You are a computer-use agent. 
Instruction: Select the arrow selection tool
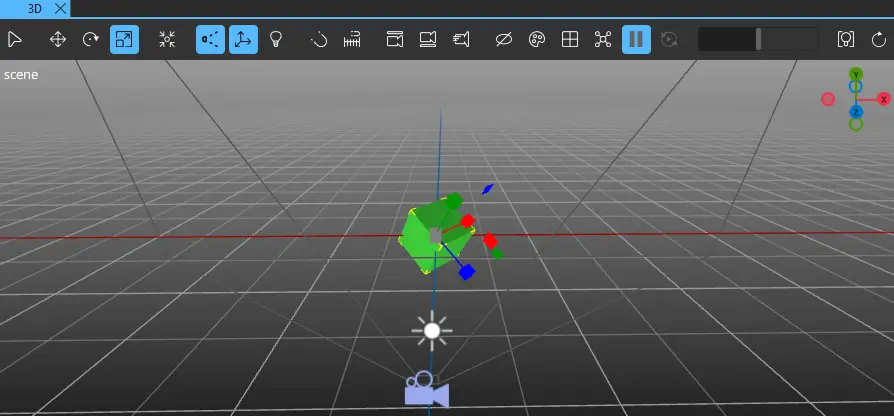click(x=15, y=40)
